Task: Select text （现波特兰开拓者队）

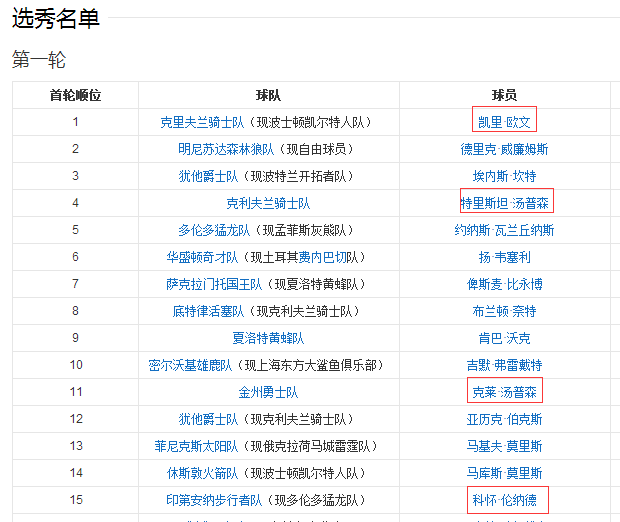Action: 299,176
